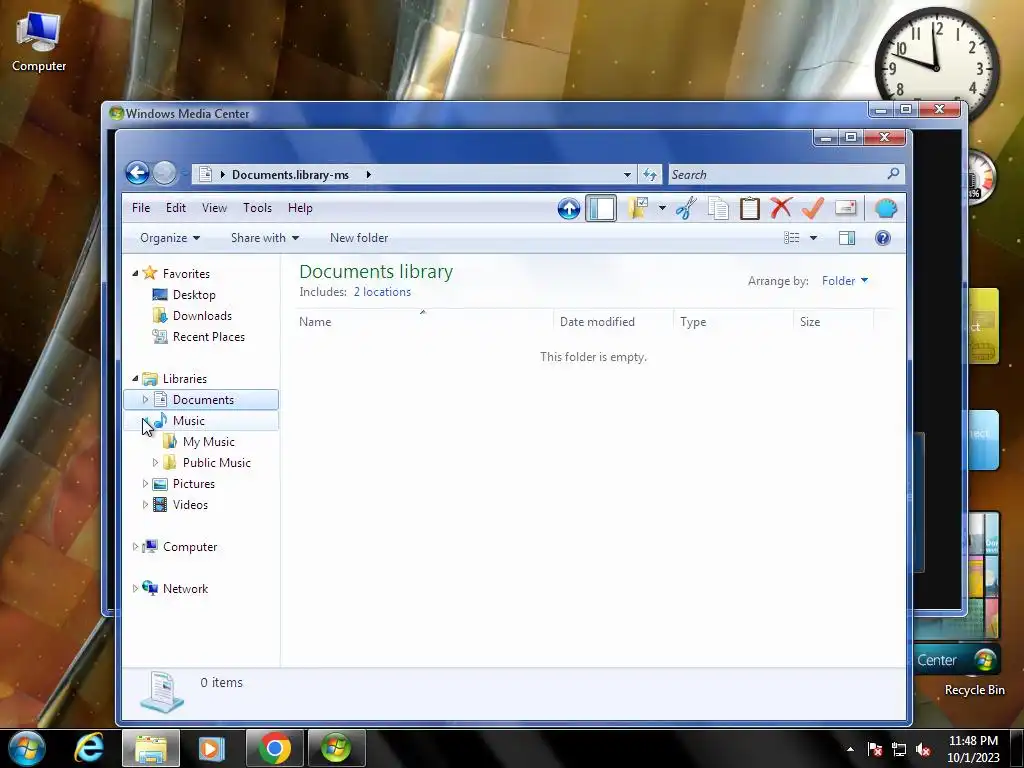This screenshot has width=1024, height=768.
Task: Expand the Public Music folder
Action: pyautogui.click(x=155, y=462)
